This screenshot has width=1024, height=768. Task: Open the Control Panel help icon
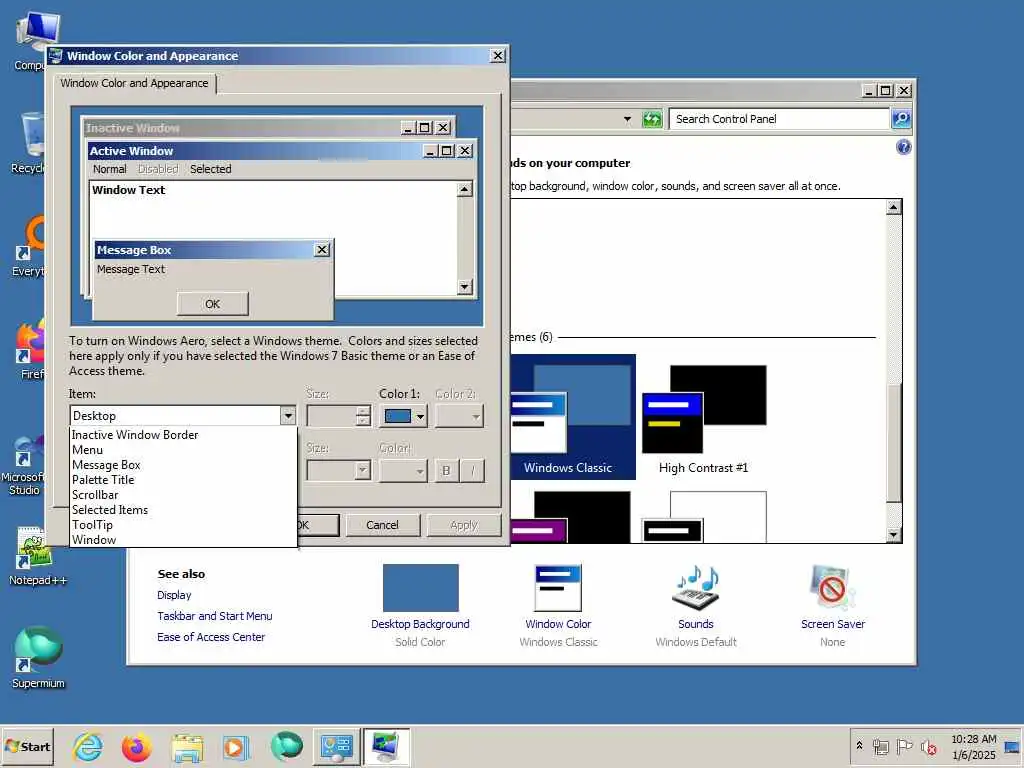pyautogui.click(x=903, y=147)
